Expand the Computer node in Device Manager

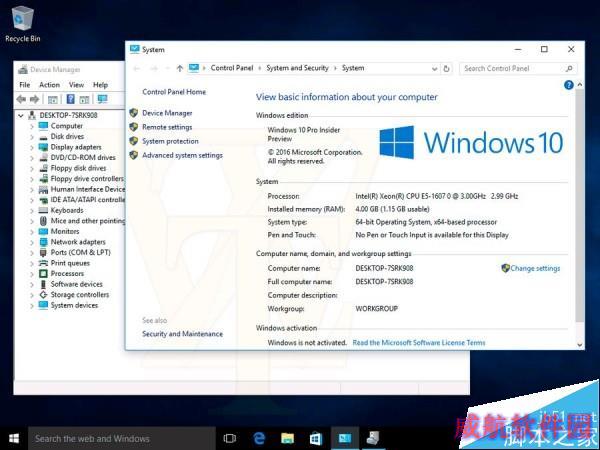(32, 126)
